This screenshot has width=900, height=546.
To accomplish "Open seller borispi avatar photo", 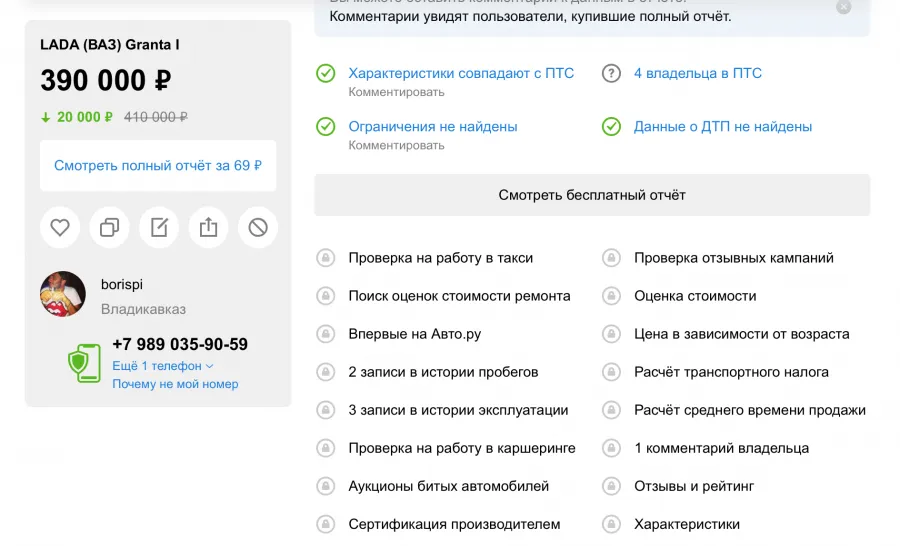I will tap(63, 294).
